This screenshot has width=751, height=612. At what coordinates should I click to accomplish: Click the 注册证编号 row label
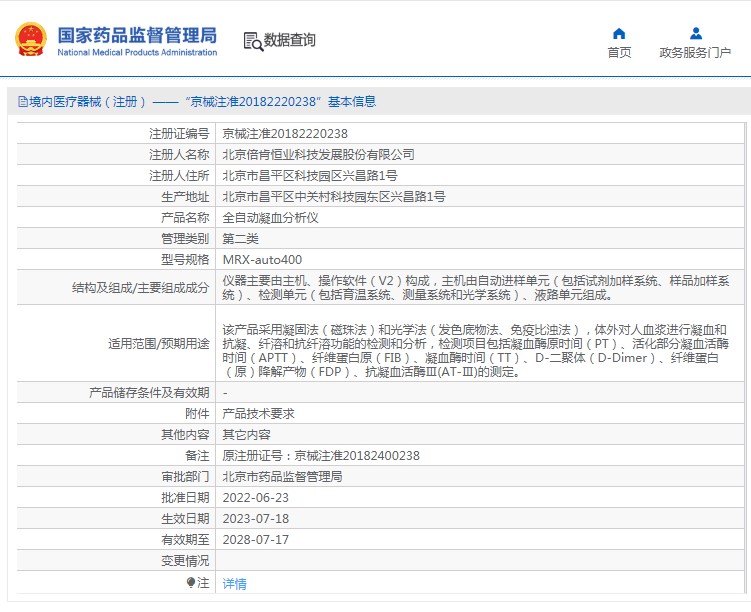pos(179,134)
